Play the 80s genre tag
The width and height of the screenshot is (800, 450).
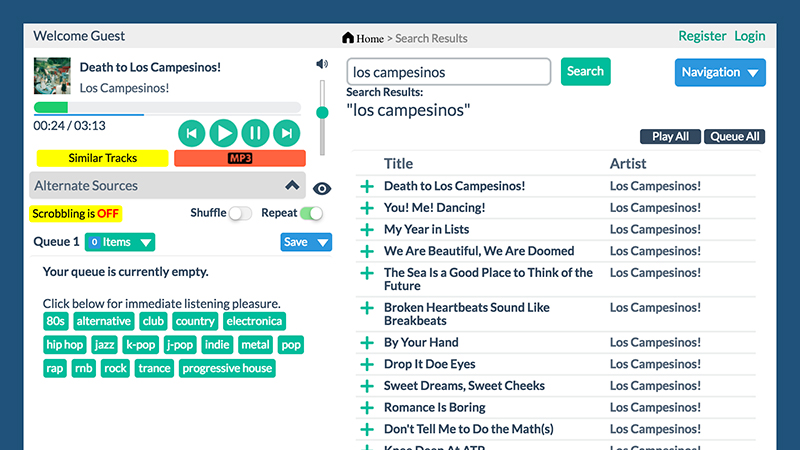(56, 321)
